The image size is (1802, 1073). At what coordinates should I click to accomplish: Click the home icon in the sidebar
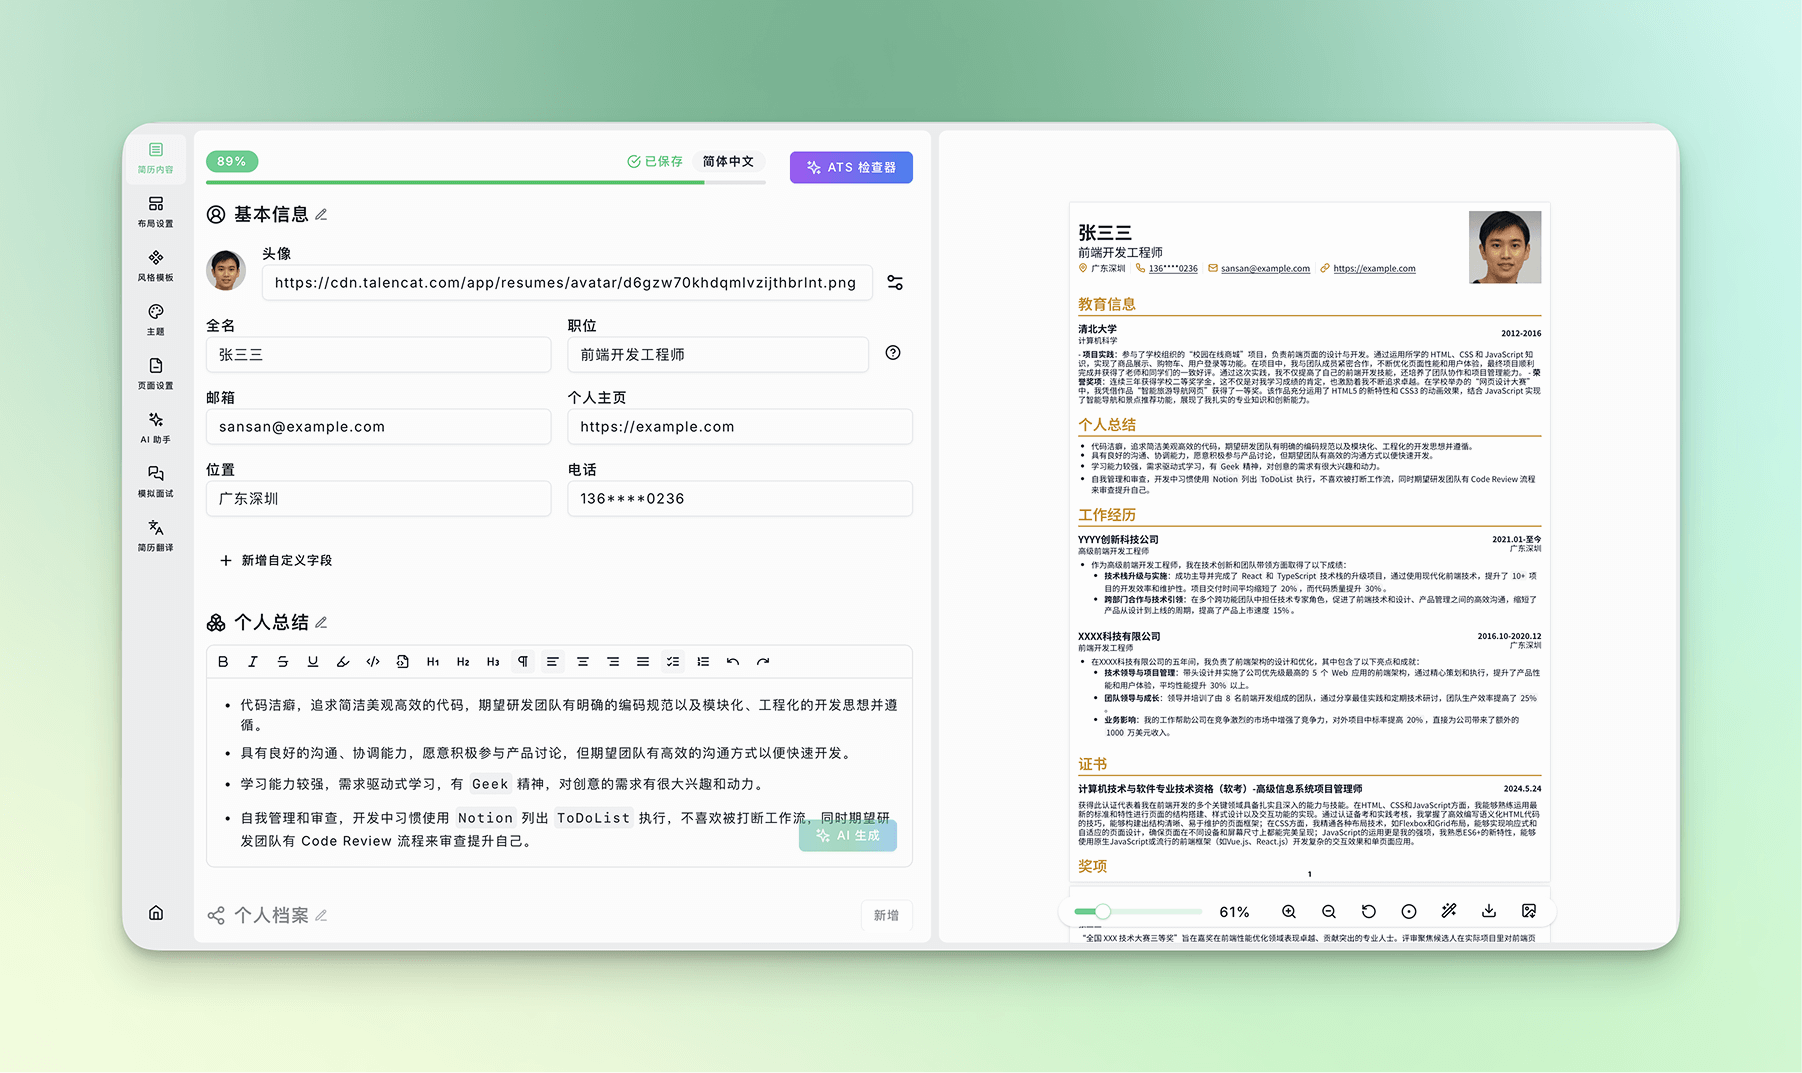(x=156, y=912)
